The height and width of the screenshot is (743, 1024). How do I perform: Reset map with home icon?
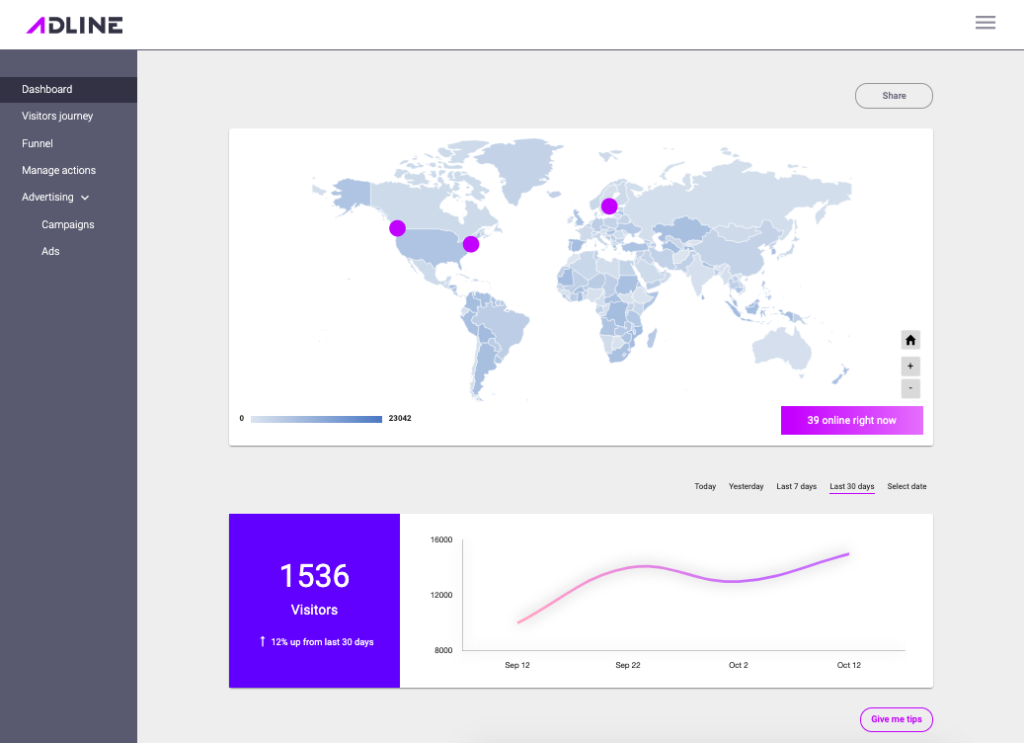click(910, 340)
